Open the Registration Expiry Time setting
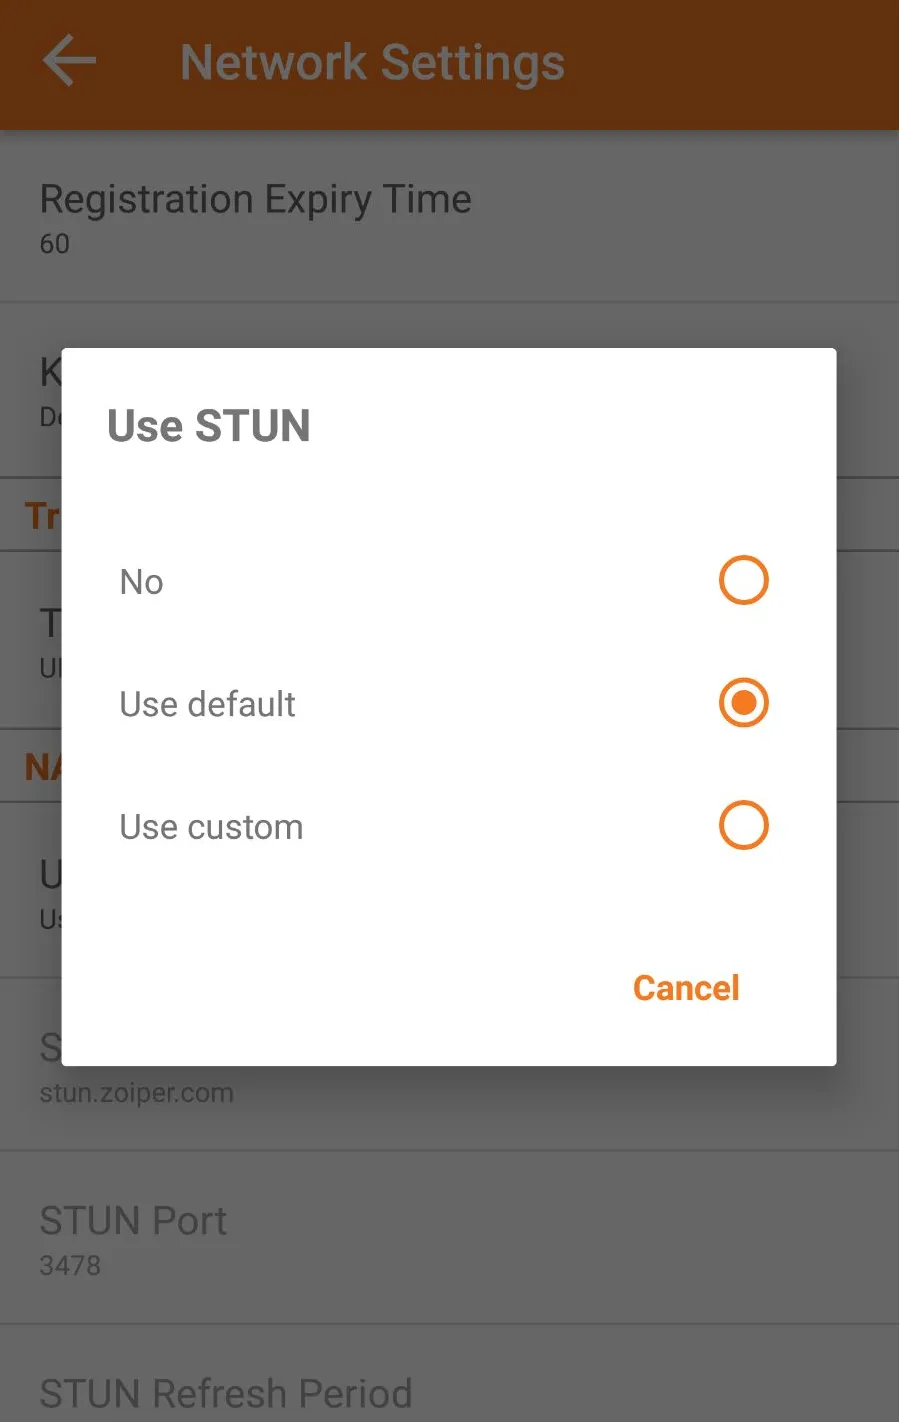Image resolution: width=901 pixels, height=1422 pixels. 255,200
